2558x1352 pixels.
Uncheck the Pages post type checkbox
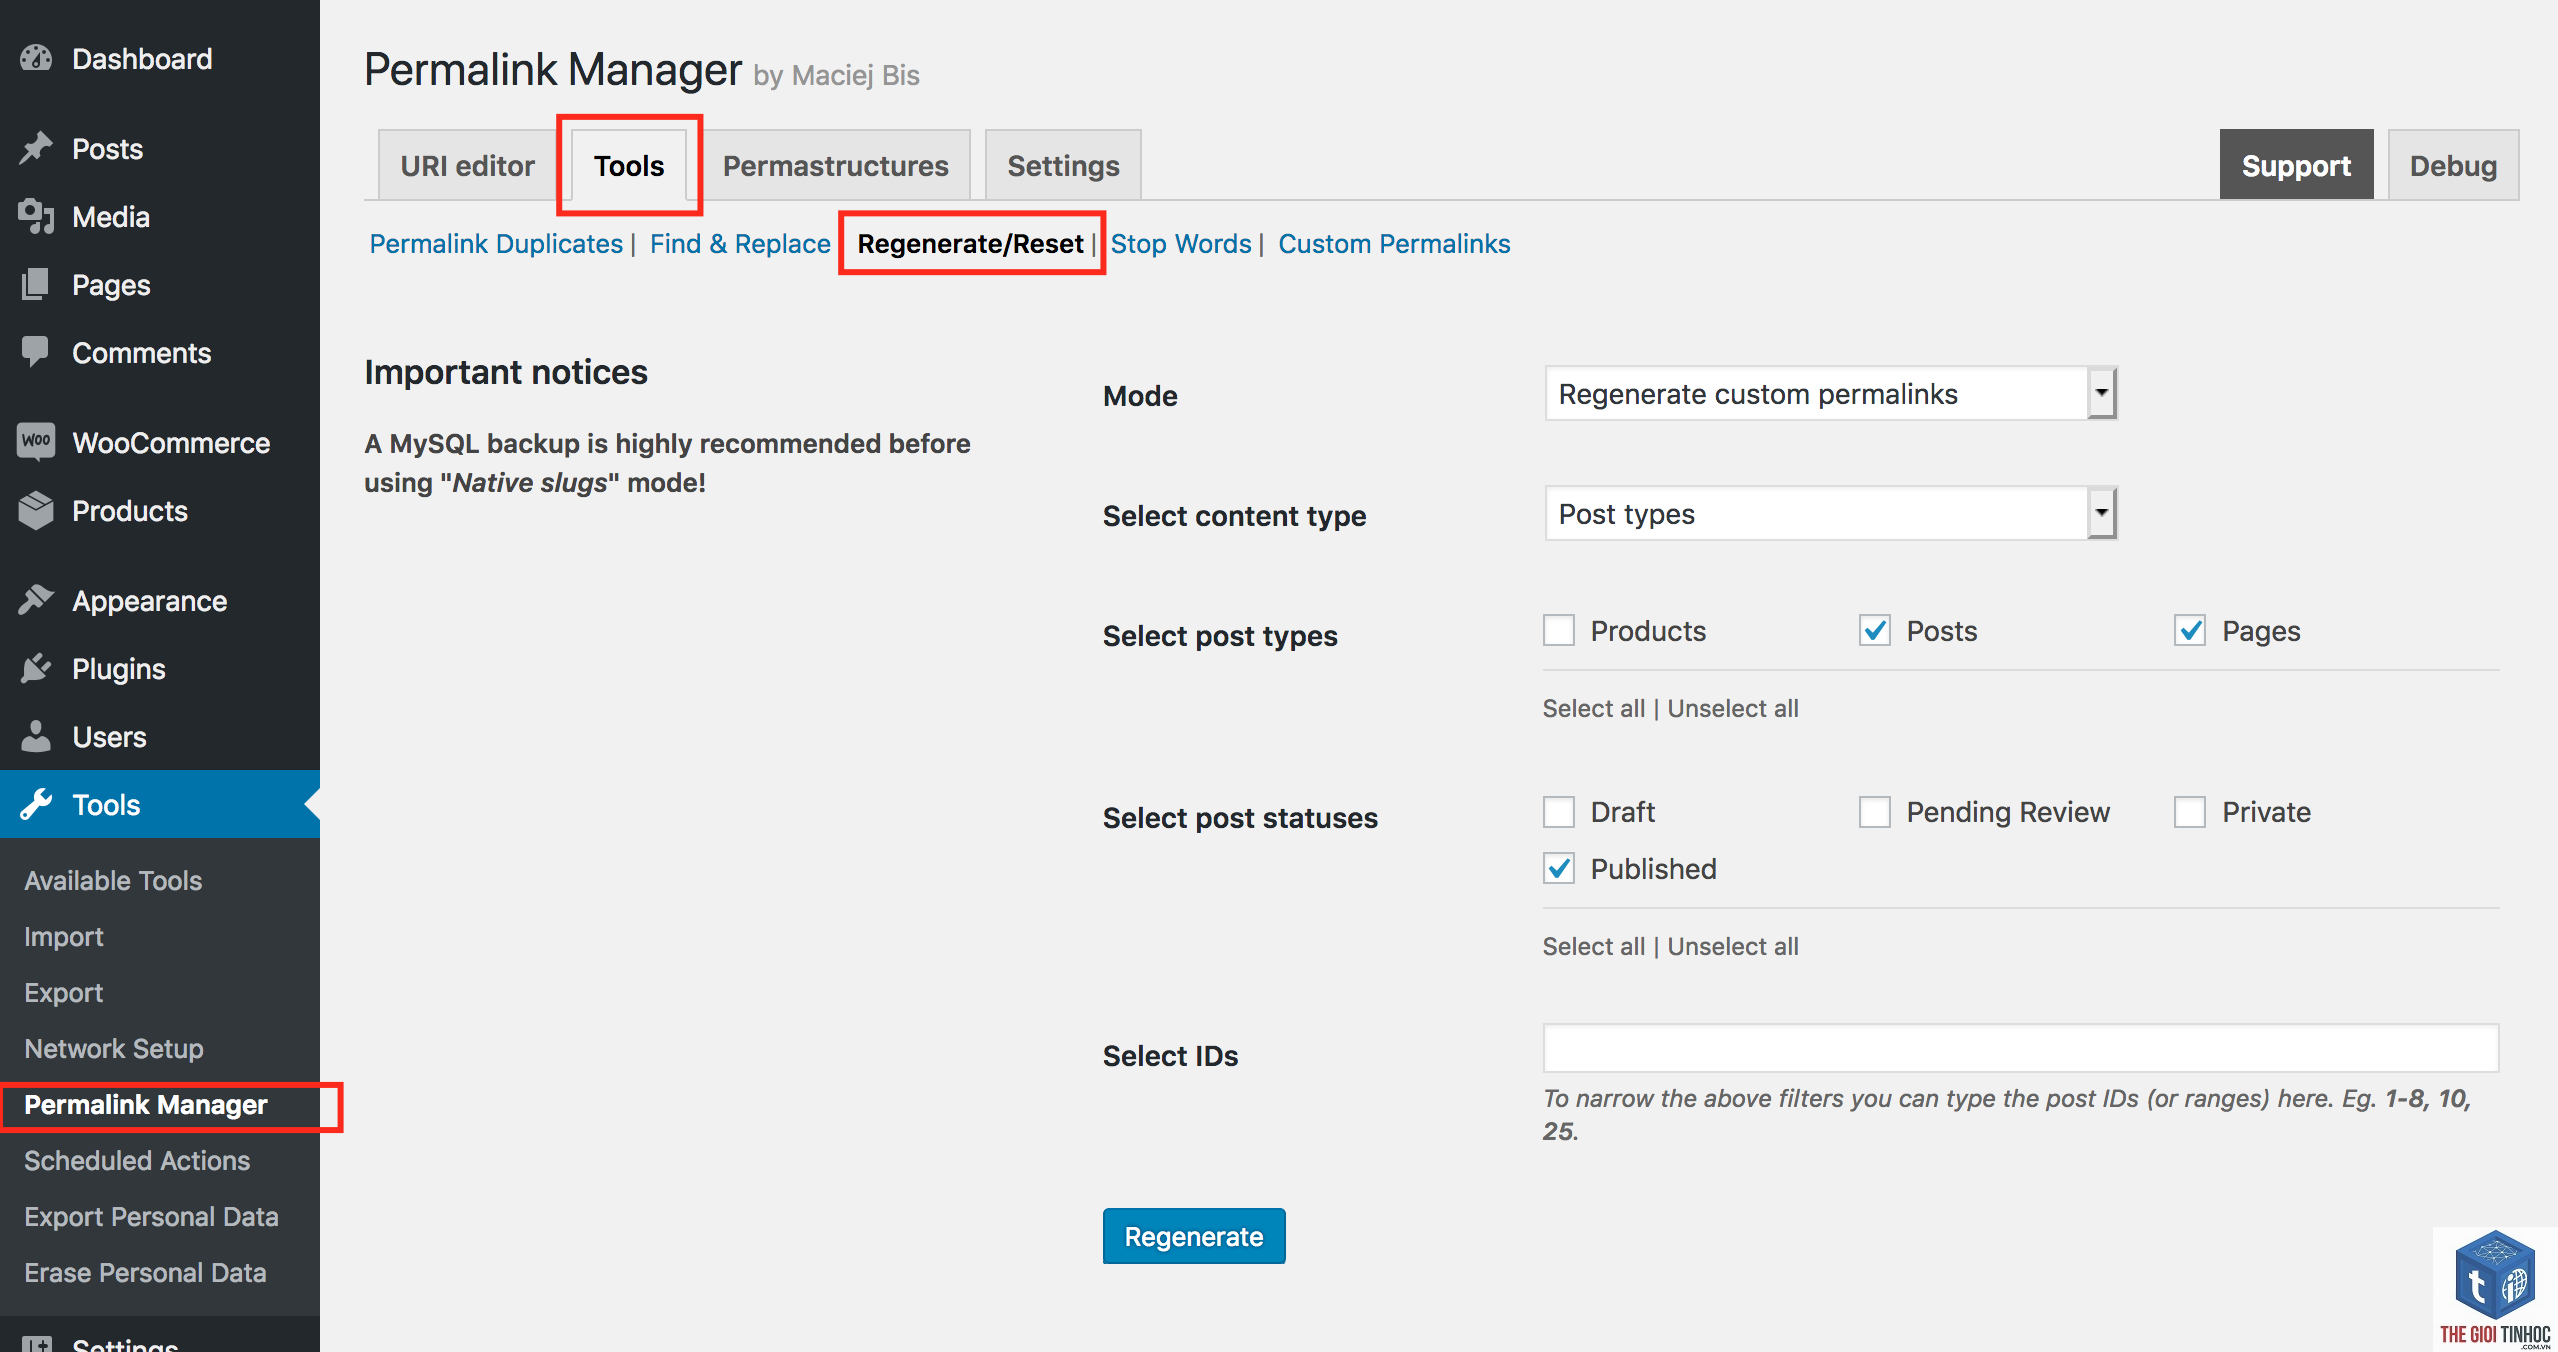click(x=2190, y=631)
